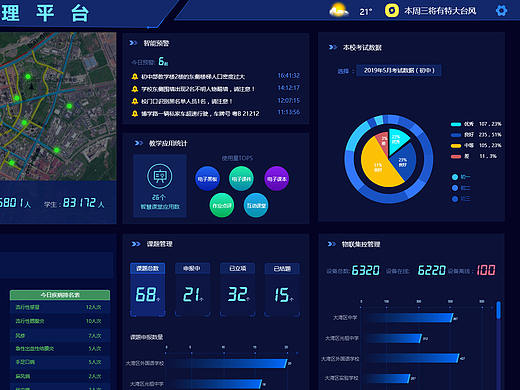
Task: Click the green 今日疾病排名表 header
Action: point(60,295)
